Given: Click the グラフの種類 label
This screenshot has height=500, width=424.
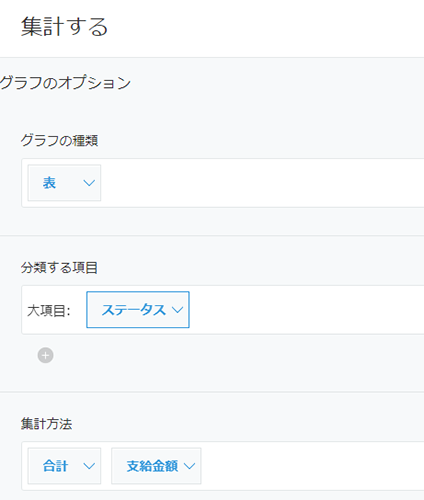Looking at the screenshot, I should click(x=59, y=140).
